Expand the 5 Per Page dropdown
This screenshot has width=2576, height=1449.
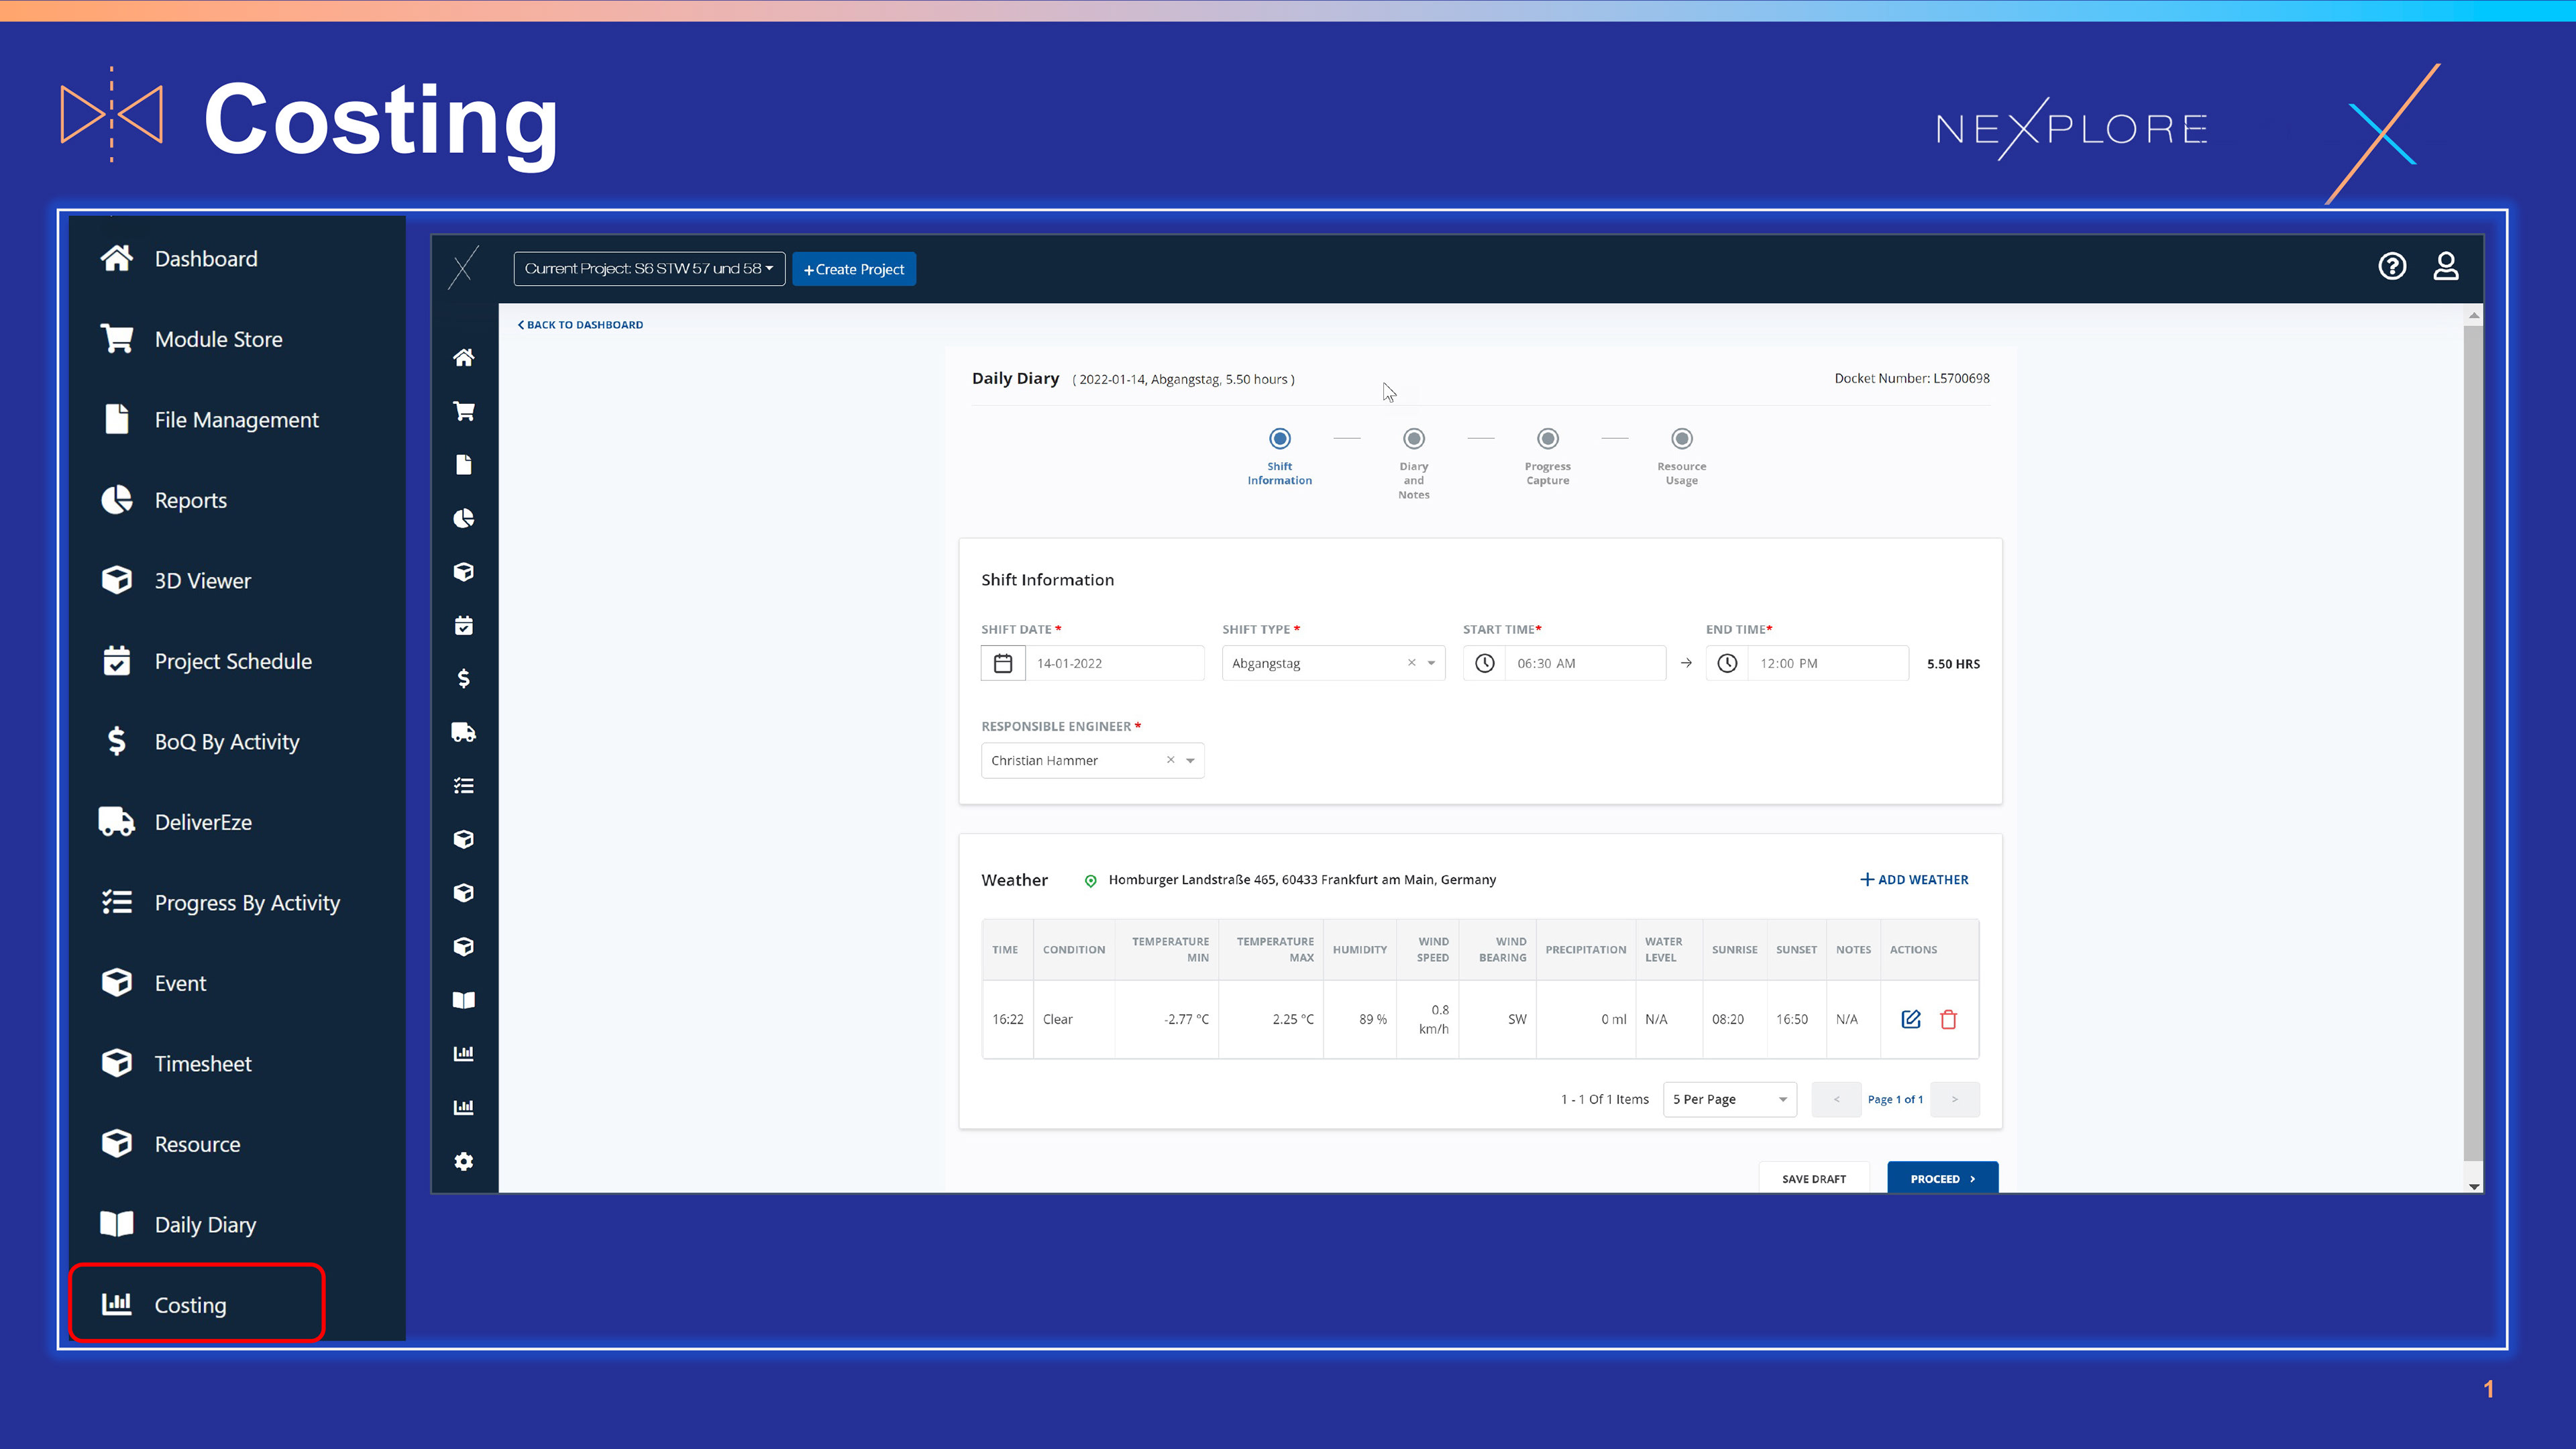click(x=1729, y=1099)
